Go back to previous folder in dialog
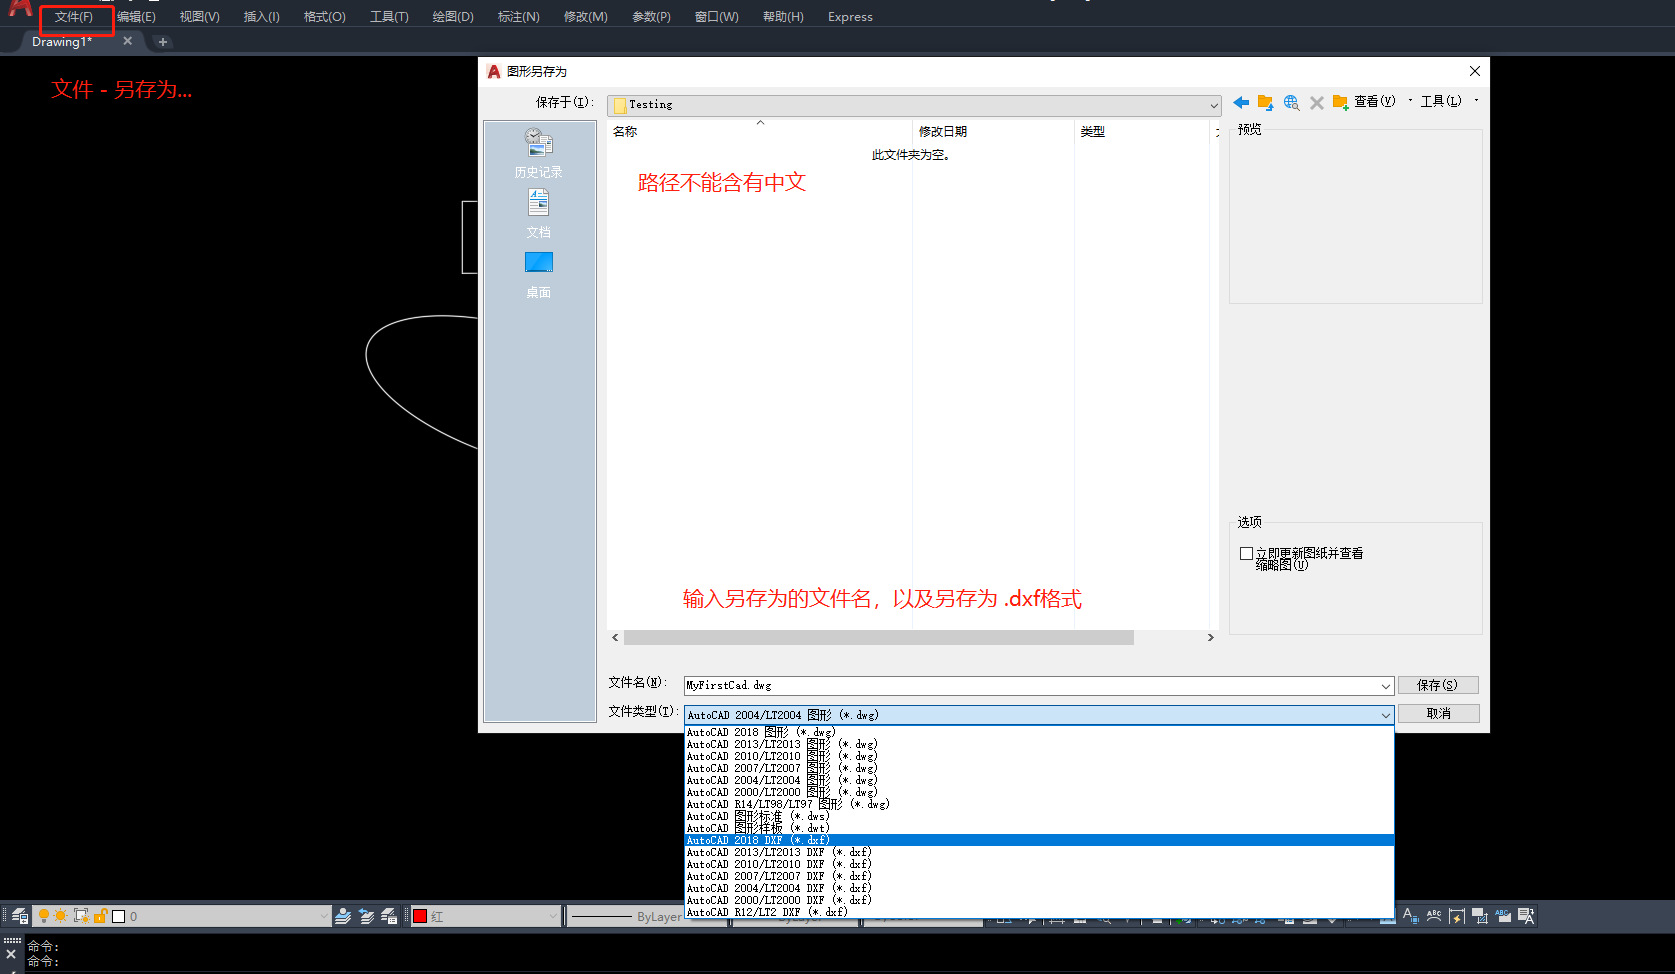This screenshot has height=974, width=1675. (1241, 102)
